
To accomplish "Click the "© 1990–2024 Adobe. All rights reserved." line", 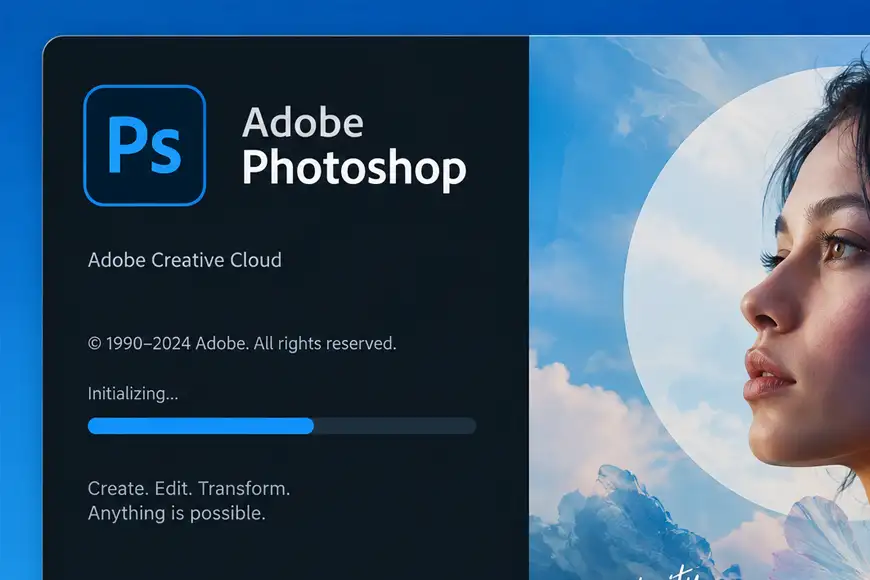I will click(x=242, y=344).
